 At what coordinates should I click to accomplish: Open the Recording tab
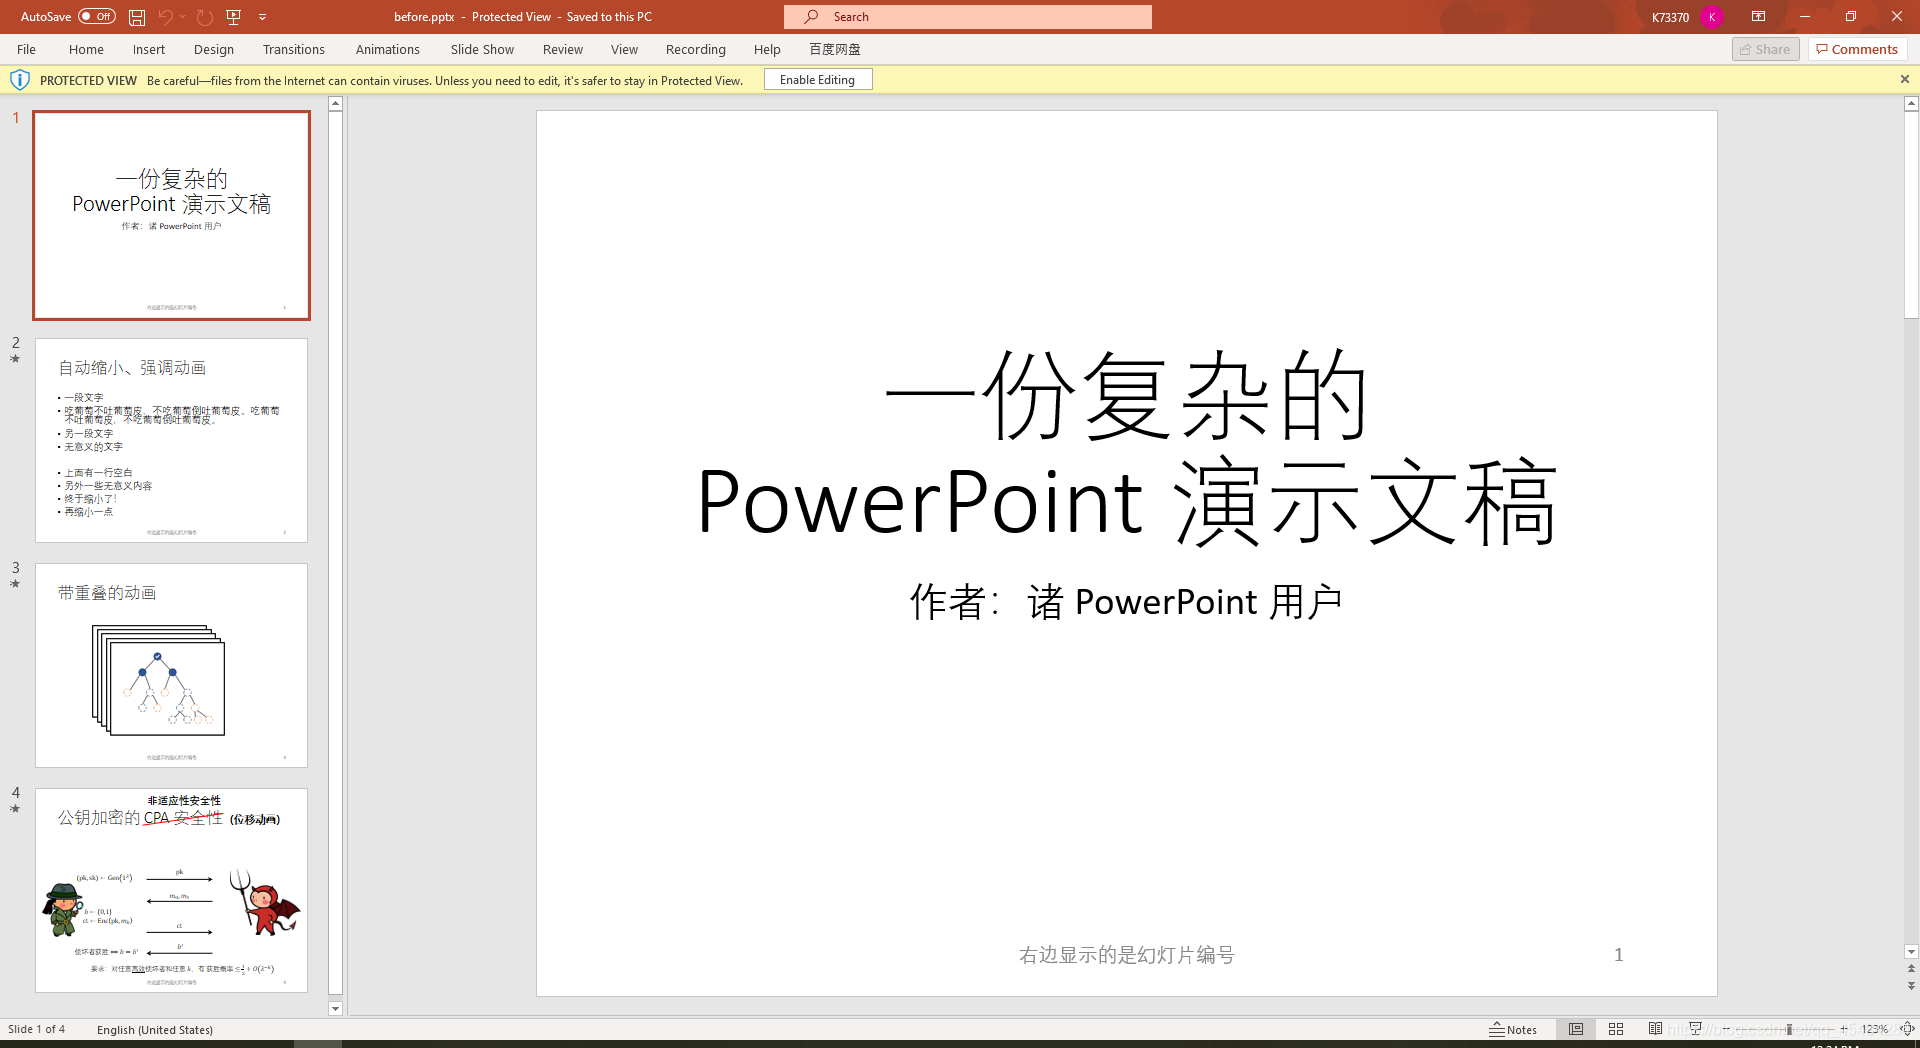click(x=696, y=49)
